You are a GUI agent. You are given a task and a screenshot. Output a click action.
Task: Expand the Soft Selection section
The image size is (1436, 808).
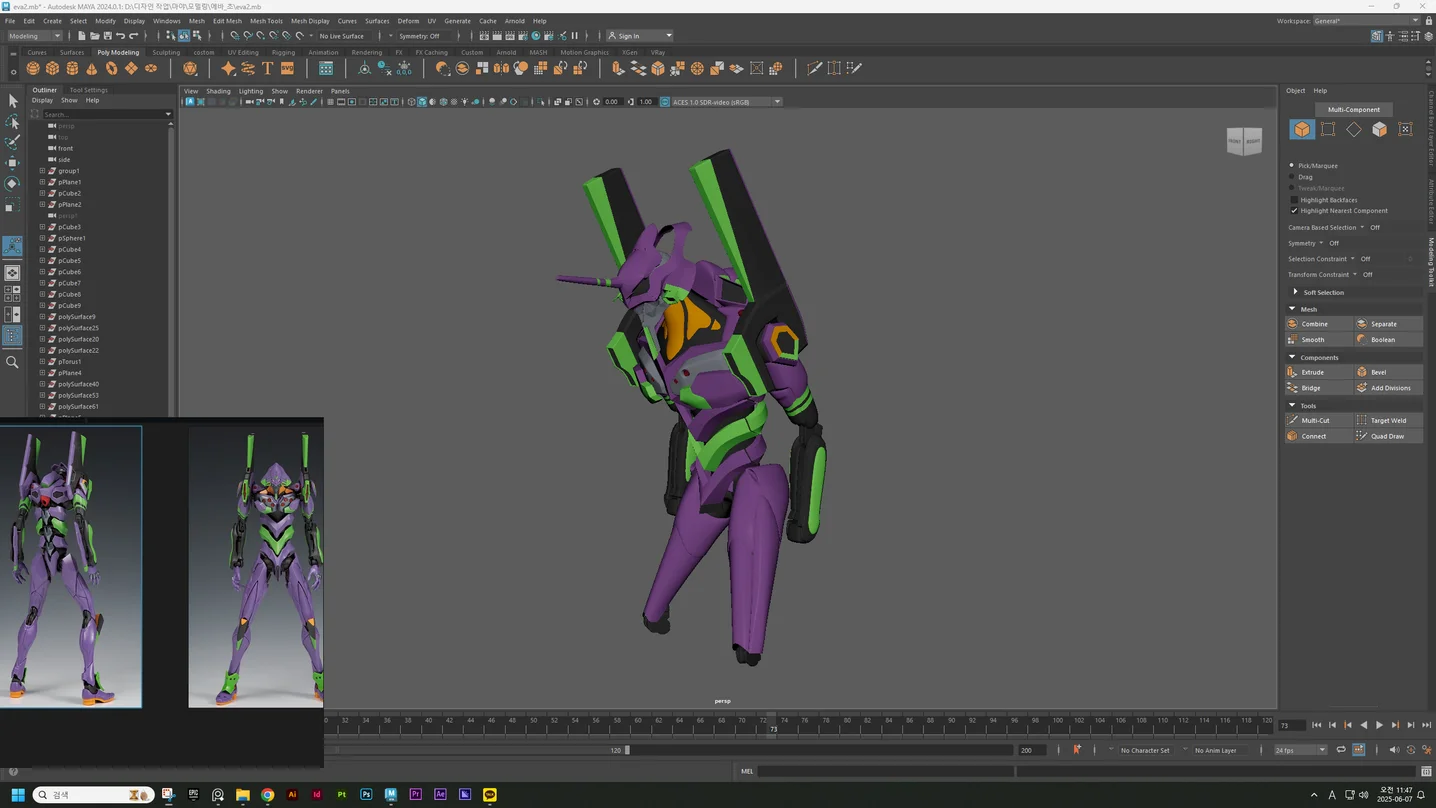coord(1296,292)
